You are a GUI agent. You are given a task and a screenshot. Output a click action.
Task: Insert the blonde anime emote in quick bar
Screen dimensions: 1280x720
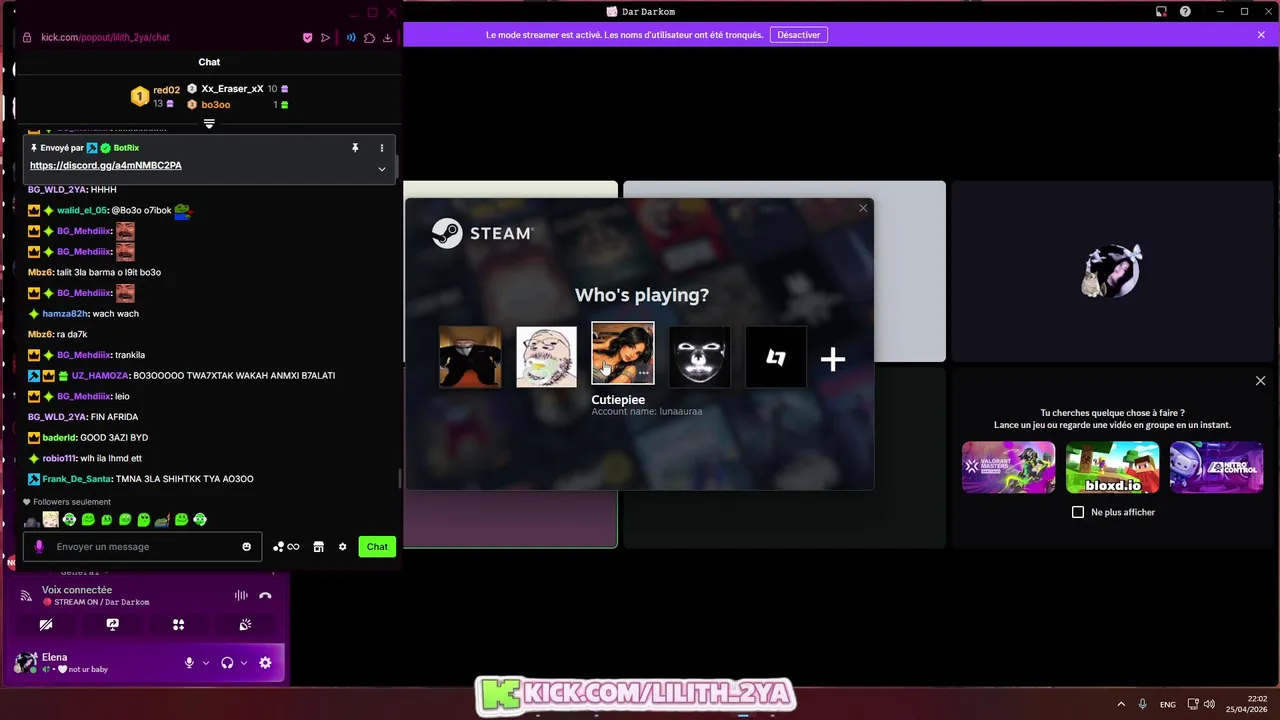click(50, 519)
